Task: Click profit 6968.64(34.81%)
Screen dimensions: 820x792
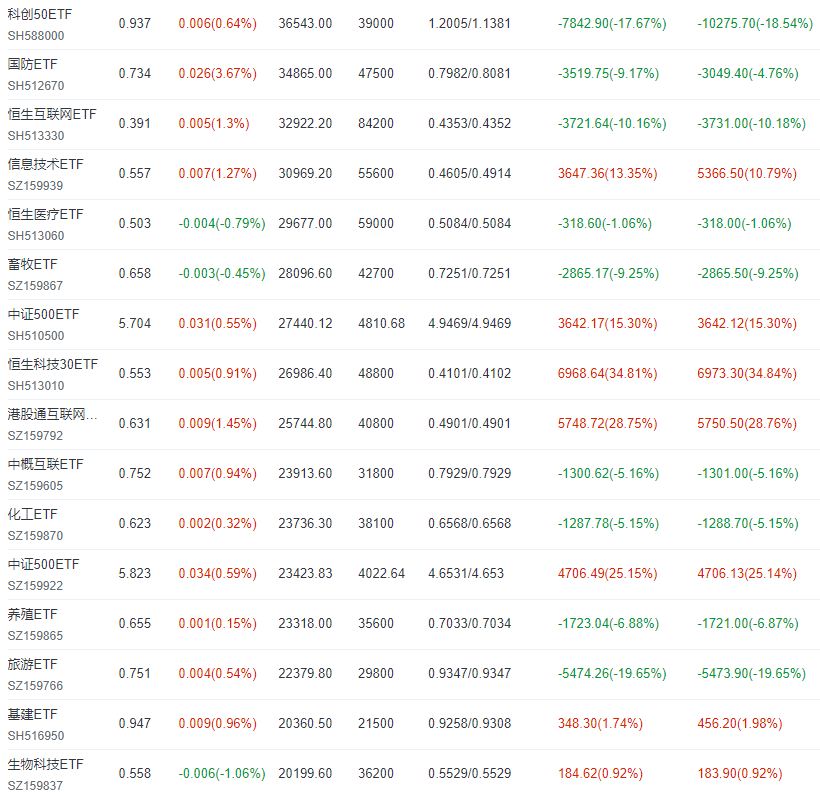Action: [x=608, y=374]
